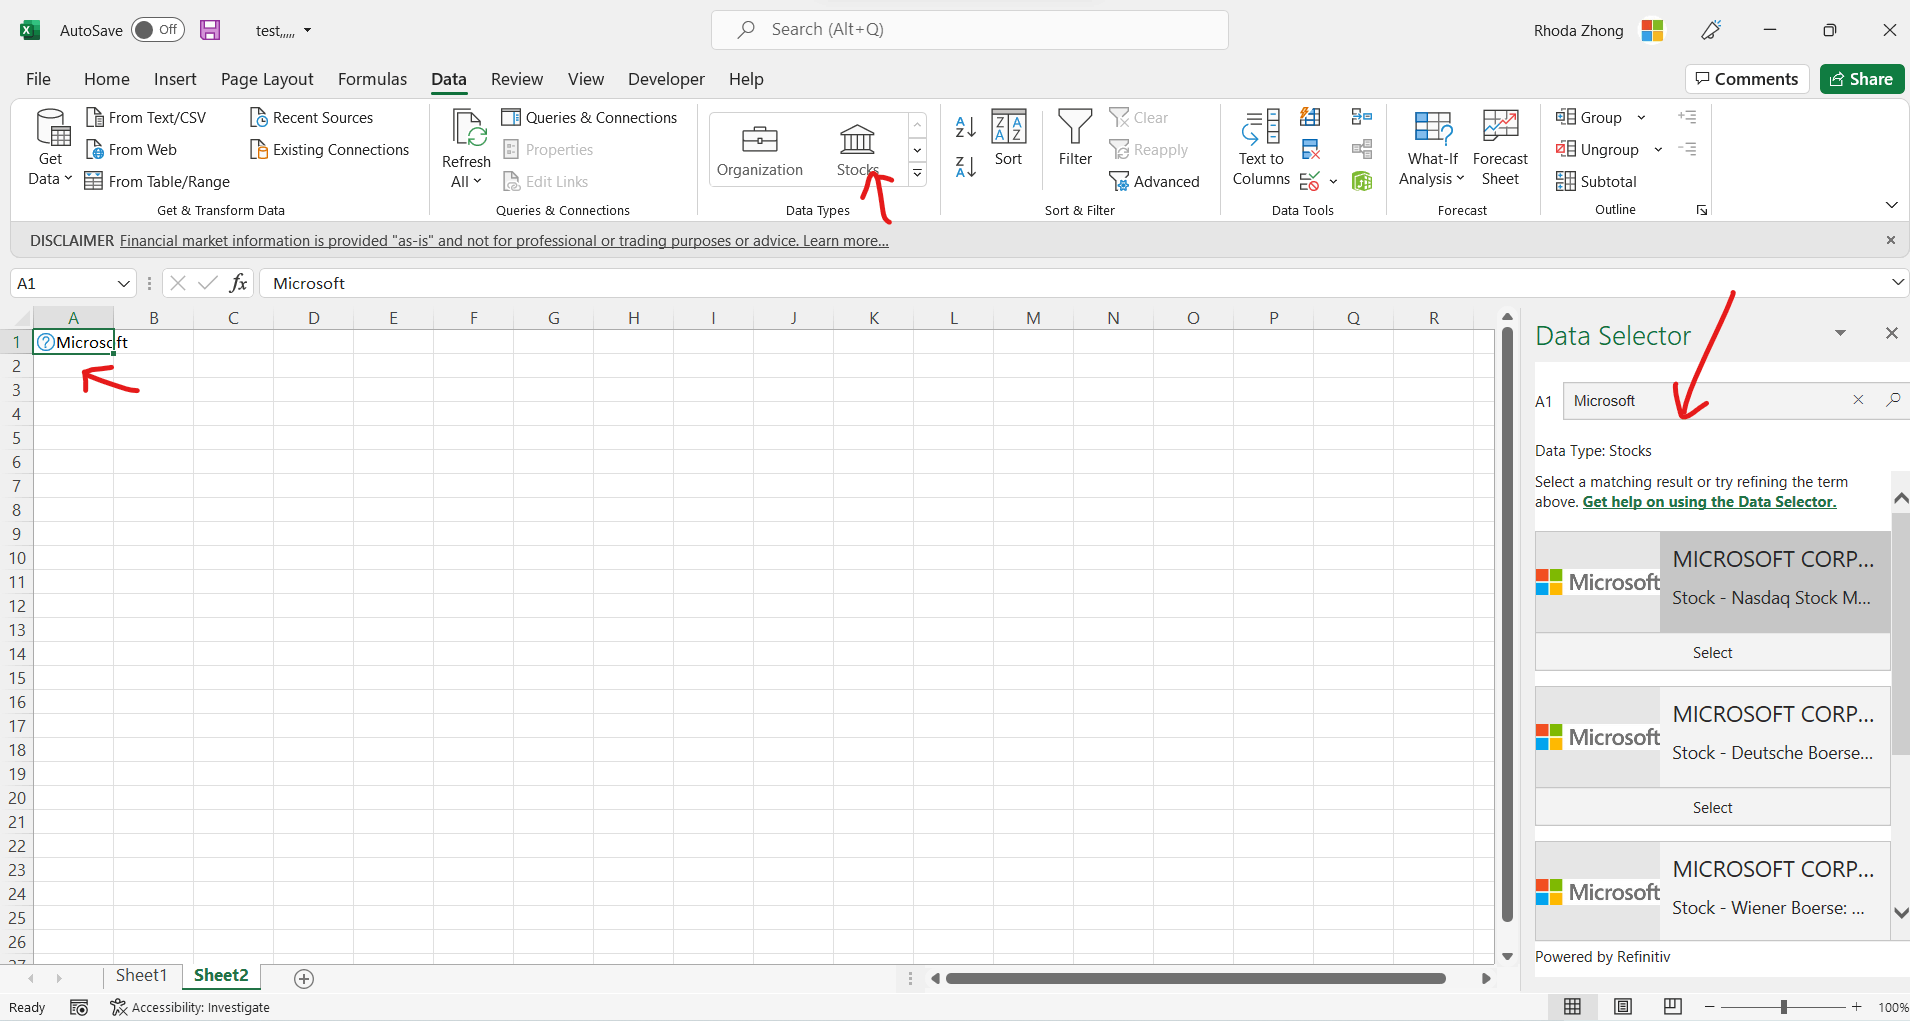Save the workbook with the Save icon
This screenshot has width=1910, height=1021.
click(210, 30)
